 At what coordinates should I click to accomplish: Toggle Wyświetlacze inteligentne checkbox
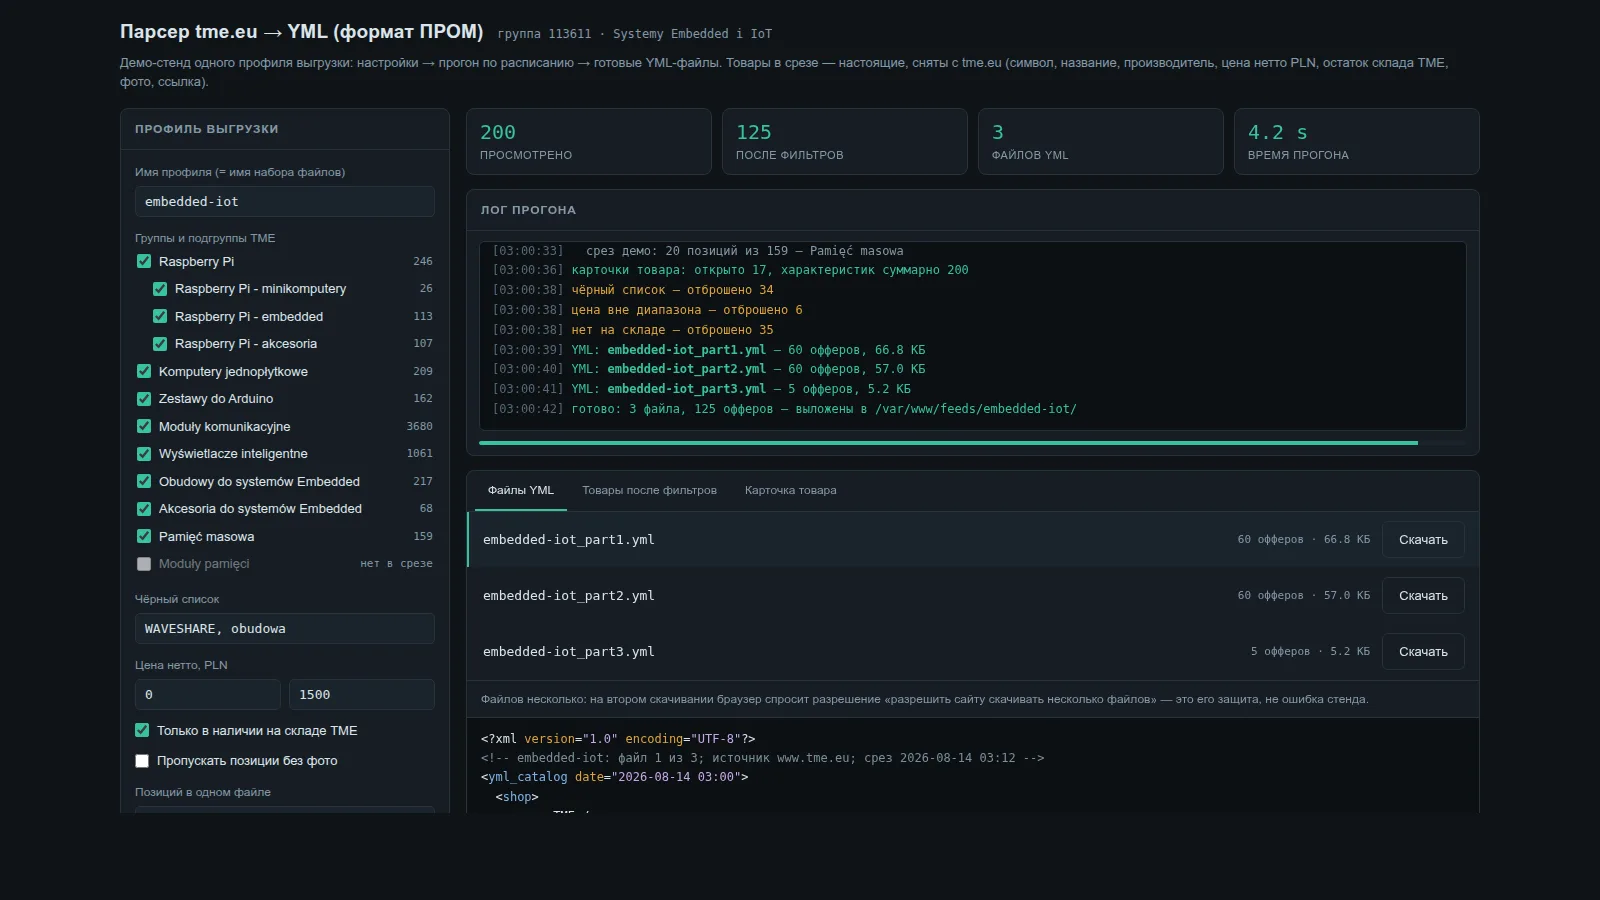coord(144,454)
